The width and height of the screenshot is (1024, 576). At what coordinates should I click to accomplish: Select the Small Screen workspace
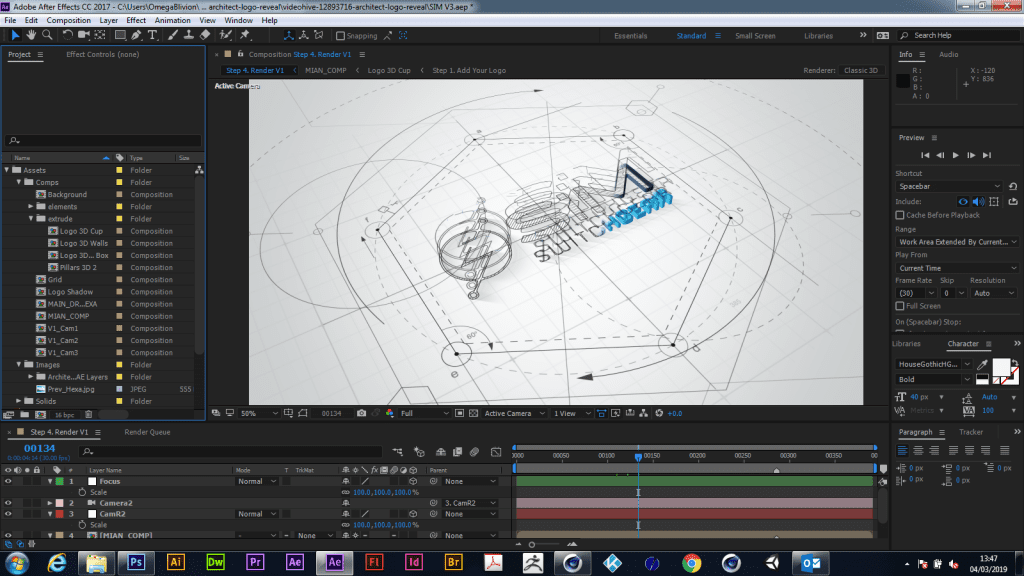pyautogui.click(x=755, y=36)
